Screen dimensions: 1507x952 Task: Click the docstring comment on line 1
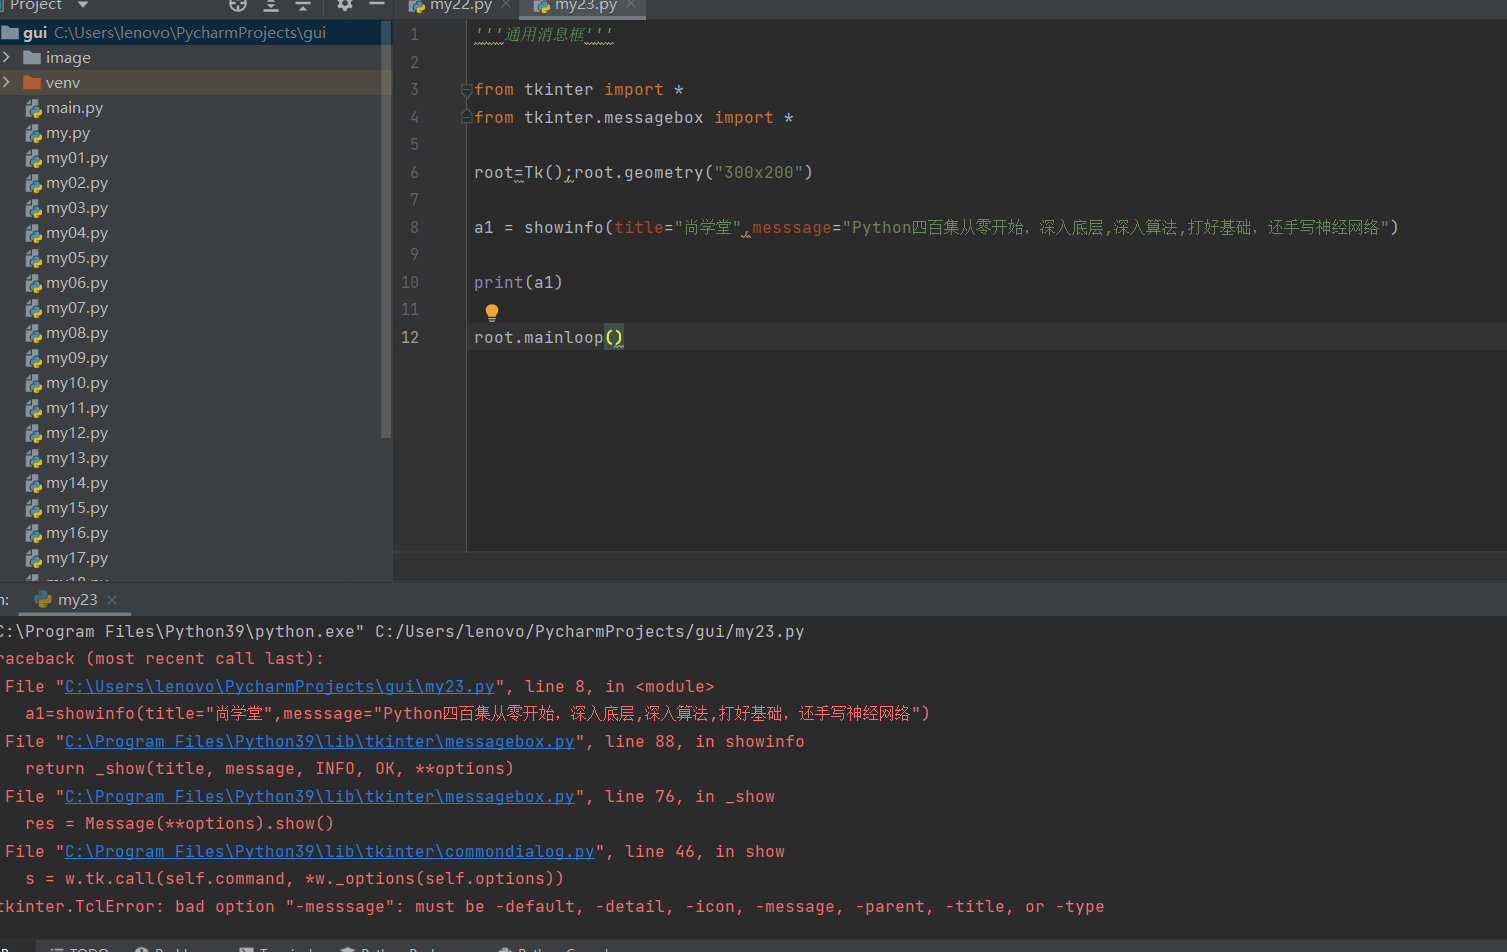click(544, 34)
